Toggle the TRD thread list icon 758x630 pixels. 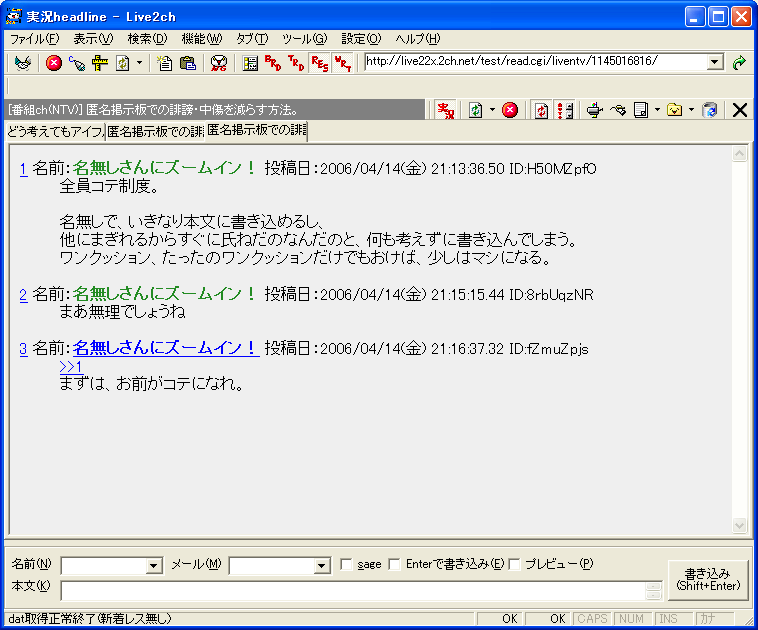(x=296, y=63)
